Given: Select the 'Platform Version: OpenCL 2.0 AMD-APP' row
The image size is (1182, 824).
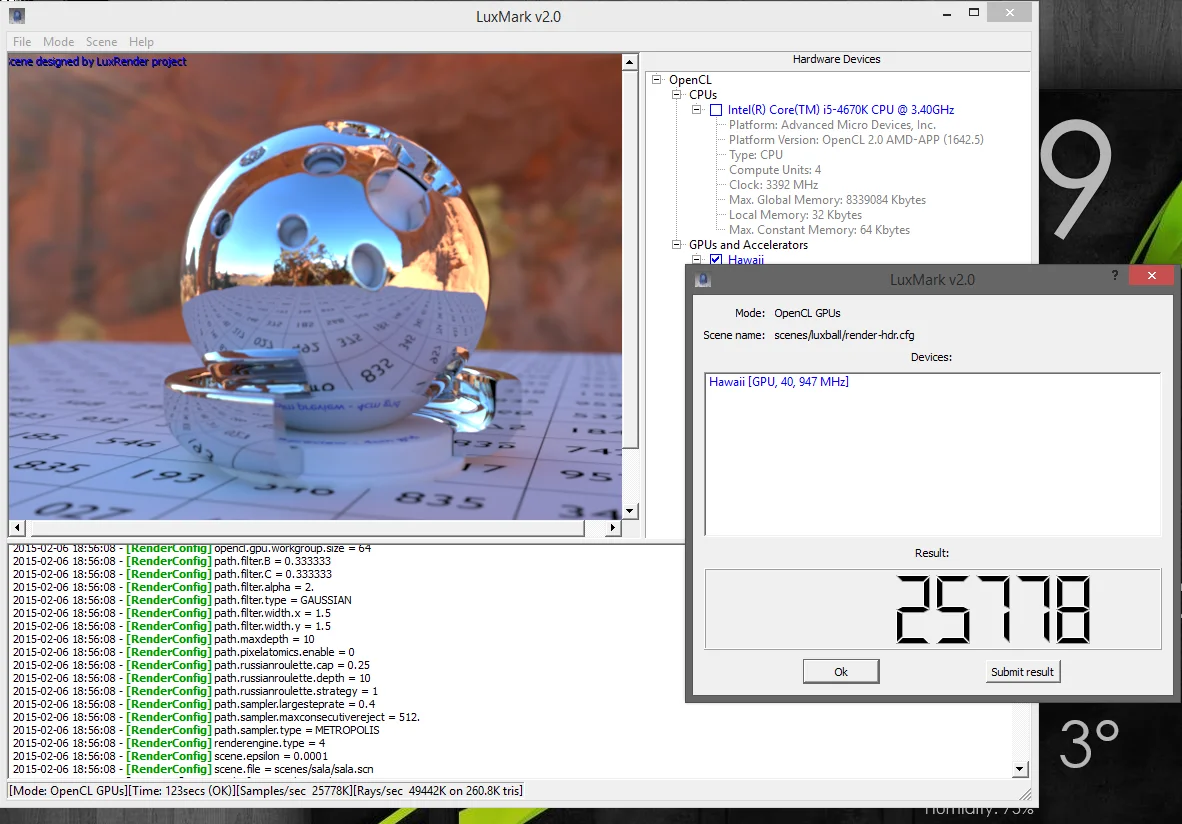Looking at the screenshot, I should click(856, 140).
